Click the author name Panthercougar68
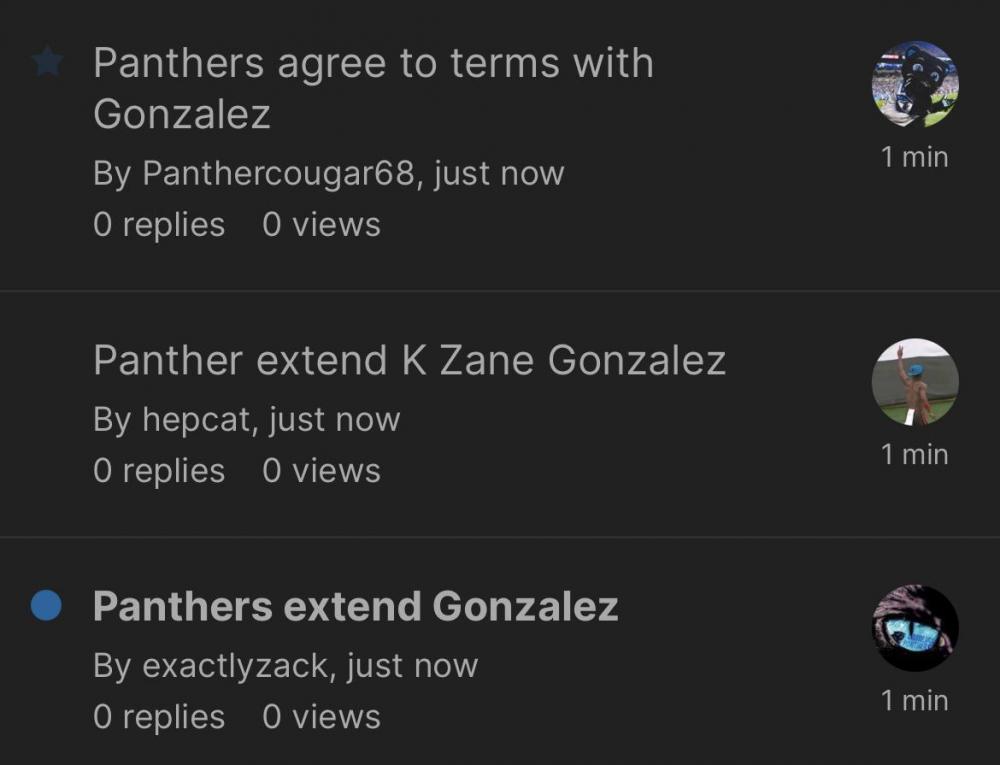The width and height of the screenshot is (1000, 765). pyautogui.click(x=277, y=173)
